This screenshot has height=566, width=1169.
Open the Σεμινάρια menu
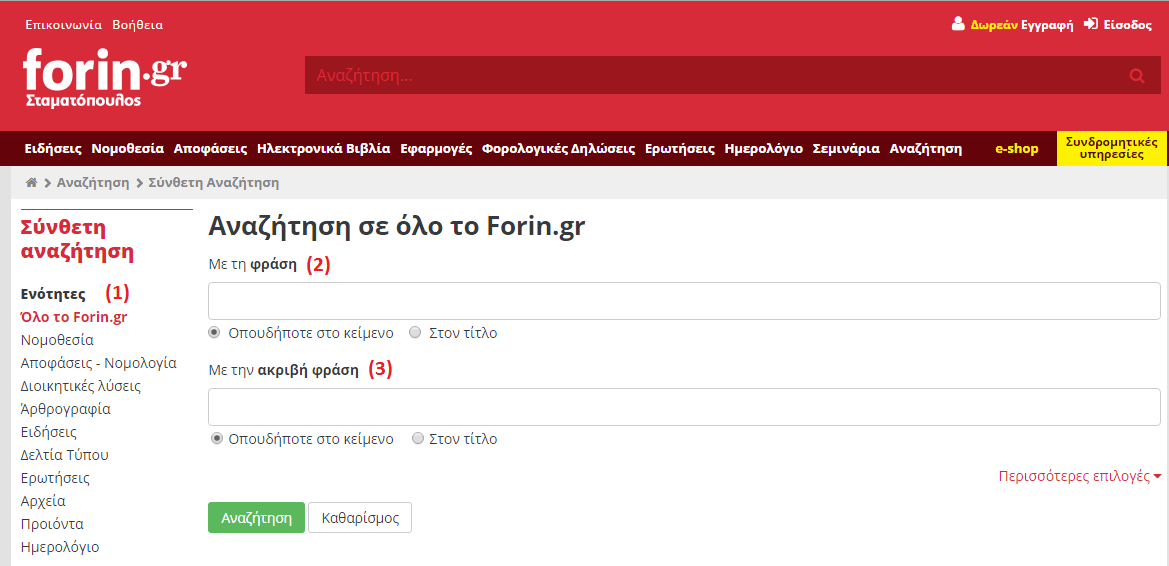coord(846,148)
